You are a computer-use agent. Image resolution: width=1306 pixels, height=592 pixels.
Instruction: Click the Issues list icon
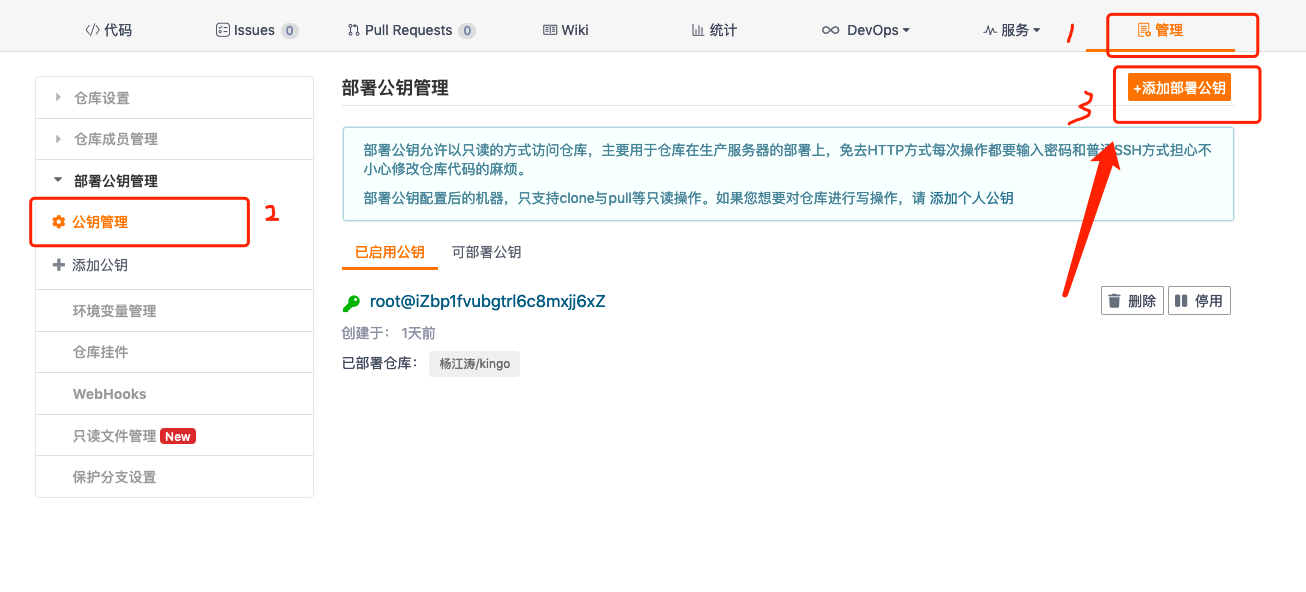coord(222,30)
